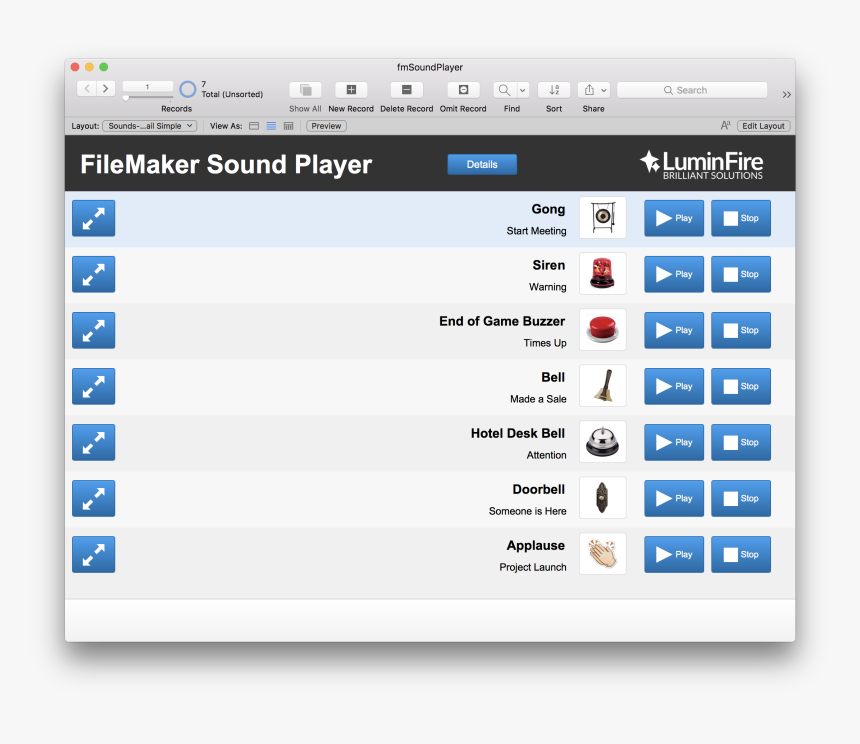Click the Hotel Desk Bell thumbnail

pyautogui.click(x=603, y=441)
